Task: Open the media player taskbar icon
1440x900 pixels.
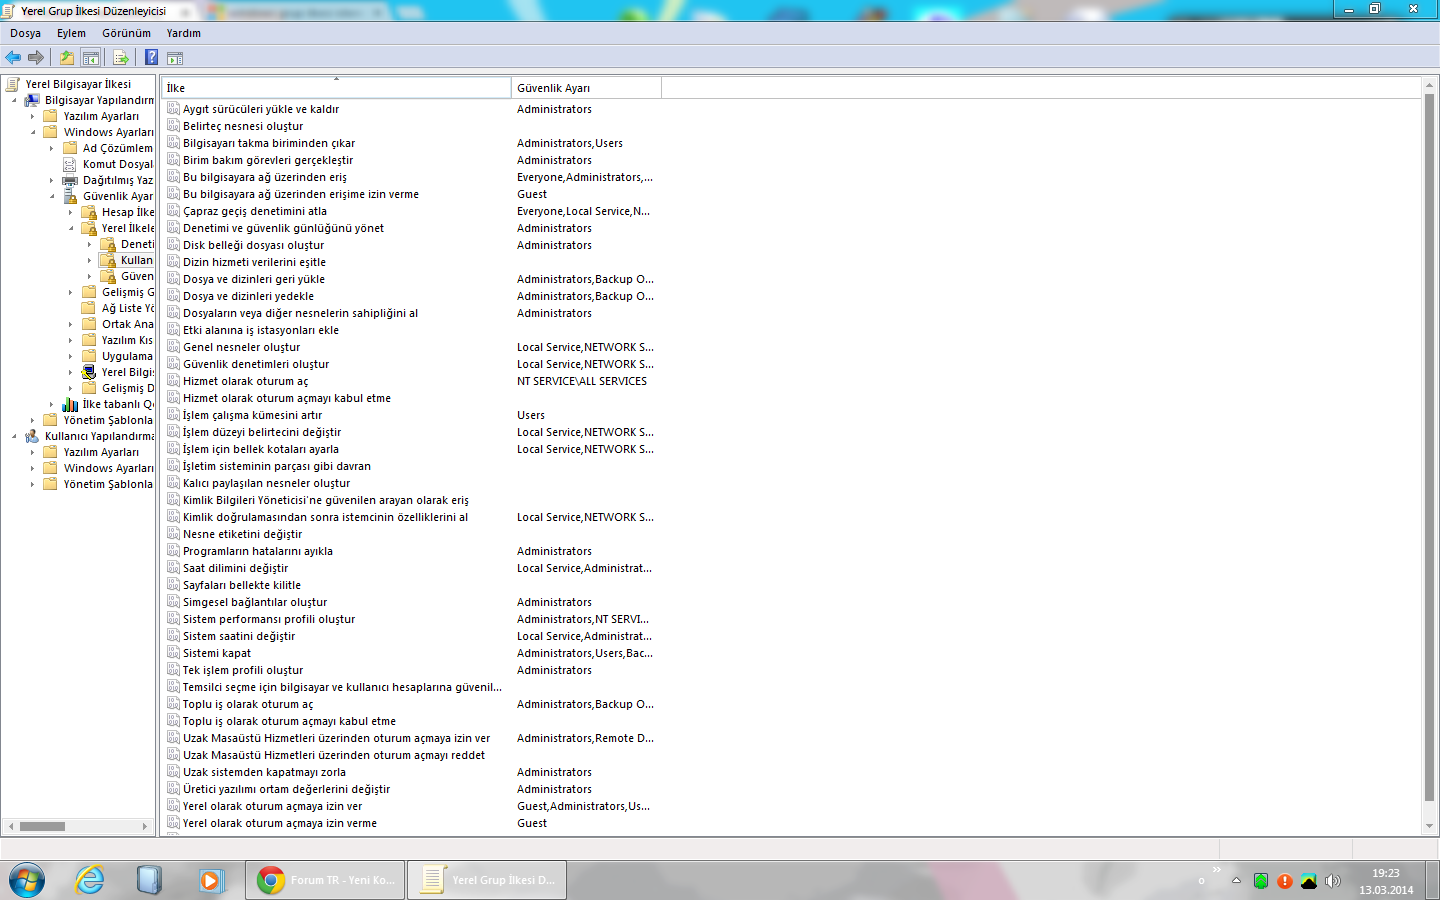Action: 210,880
